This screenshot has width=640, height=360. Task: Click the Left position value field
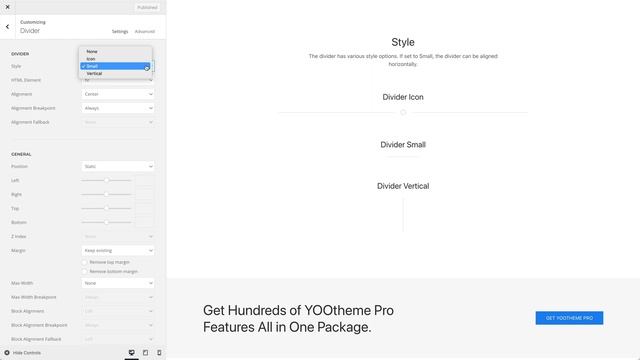click(145, 180)
